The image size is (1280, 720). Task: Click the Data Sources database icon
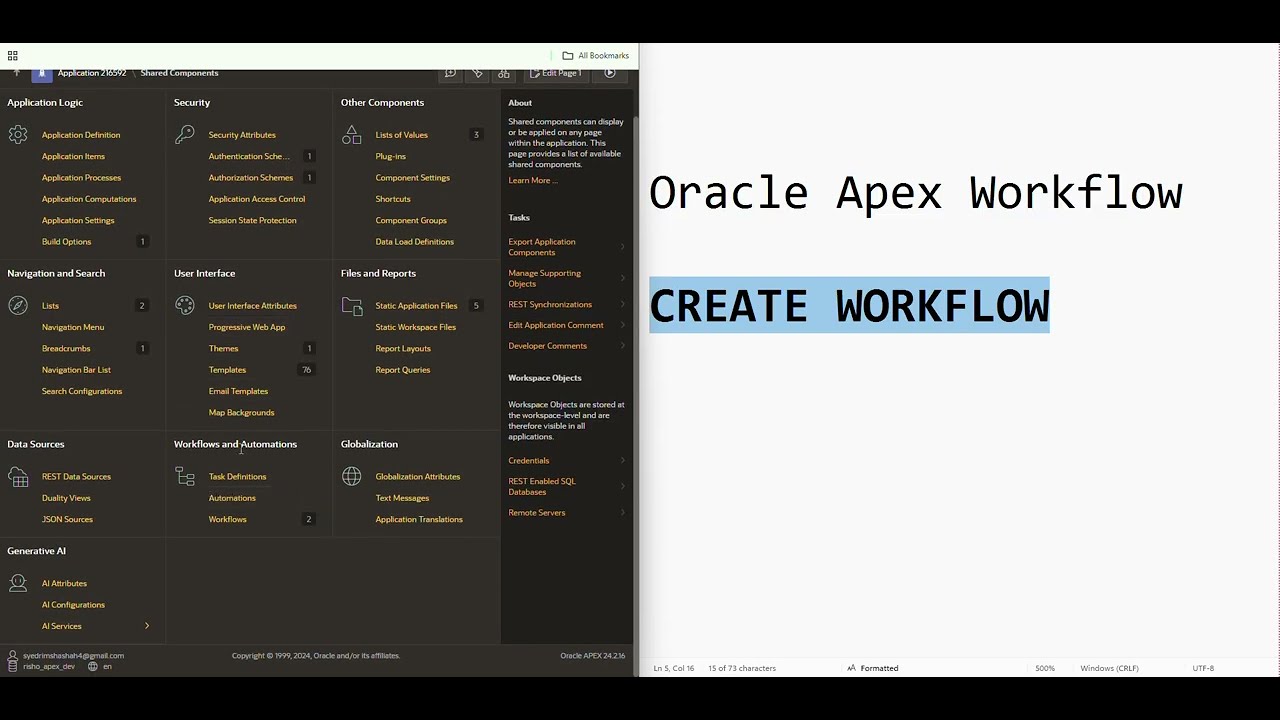tap(18, 476)
